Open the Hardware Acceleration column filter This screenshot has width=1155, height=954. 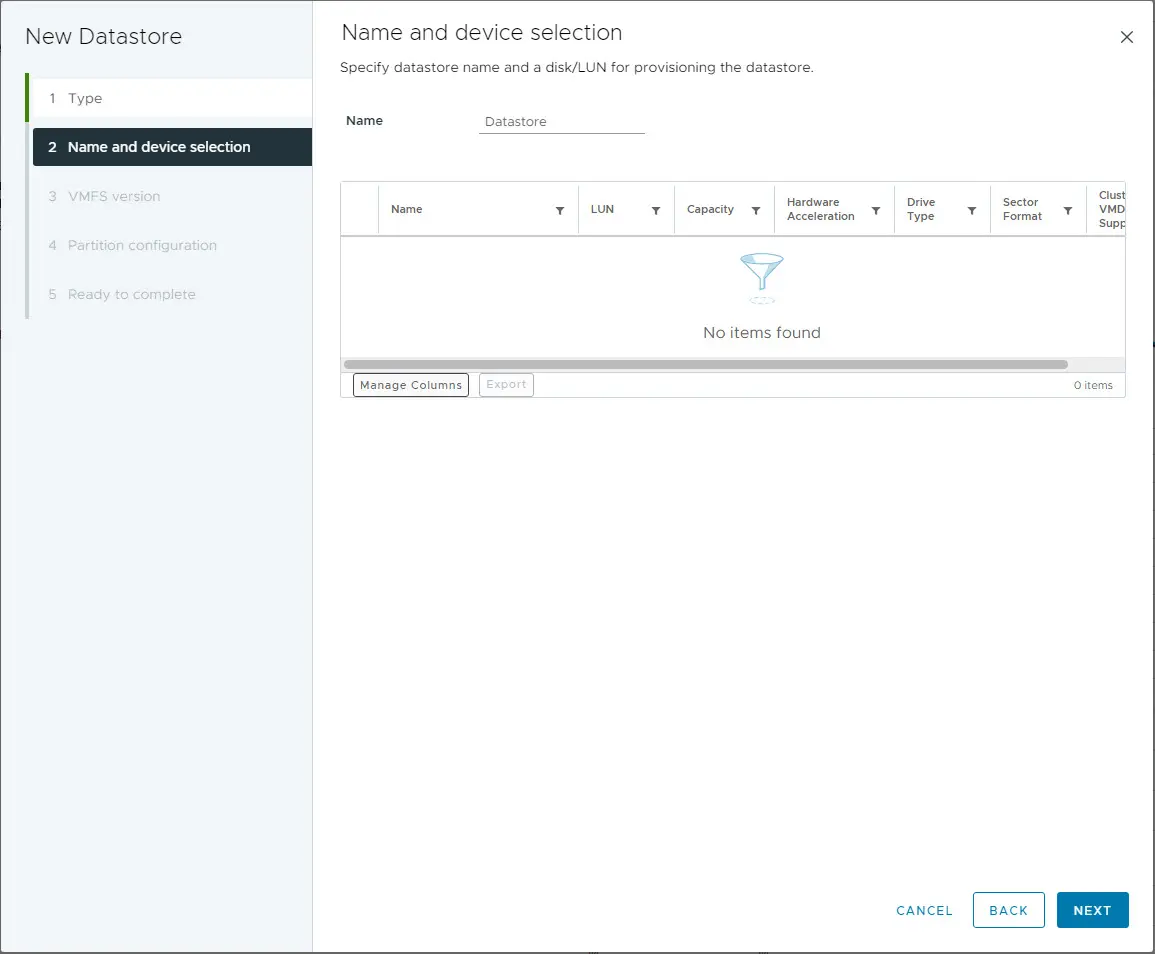tap(876, 211)
